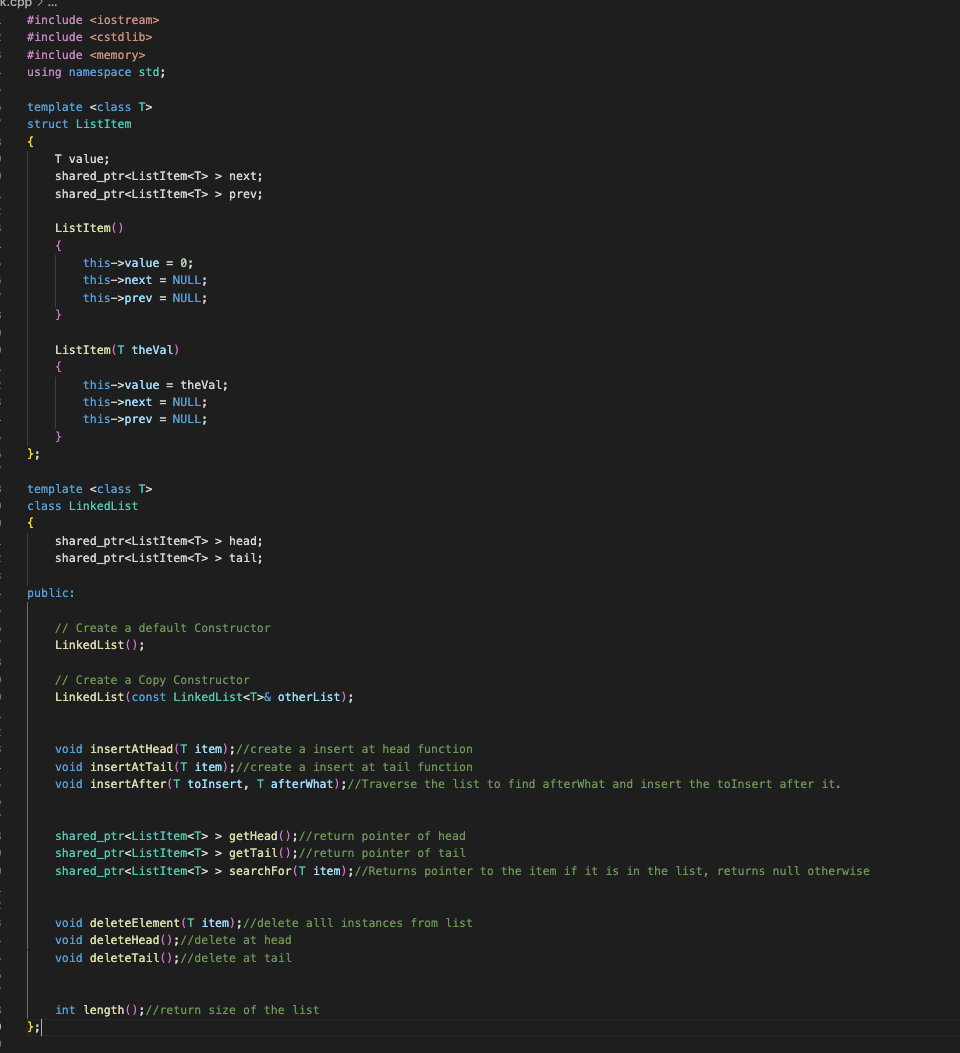The width and height of the screenshot is (960, 1053).
Task: Click the public access specifier
Action: click(x=46, y=592)
